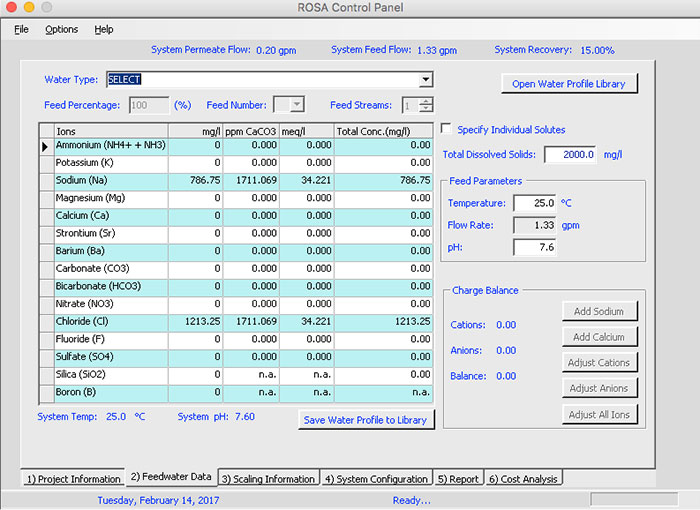Click the Total Dissolved Solids field

(x=570, y=154)
